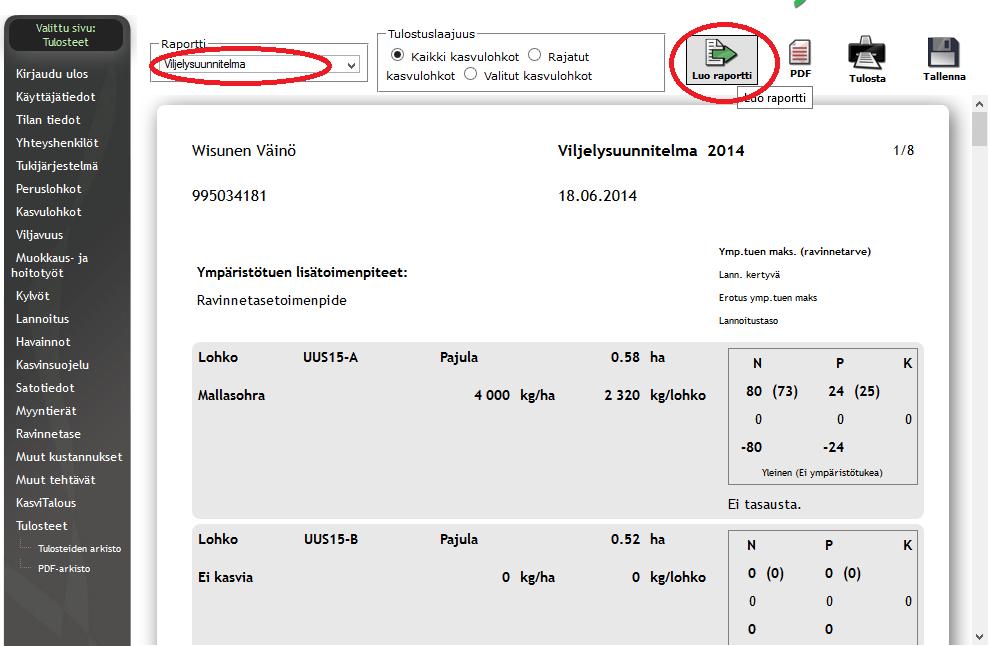Open Yhteyshenkilöt sidebar item
The width and height of the screenshot is (990, 646).
tap(57, 143)
